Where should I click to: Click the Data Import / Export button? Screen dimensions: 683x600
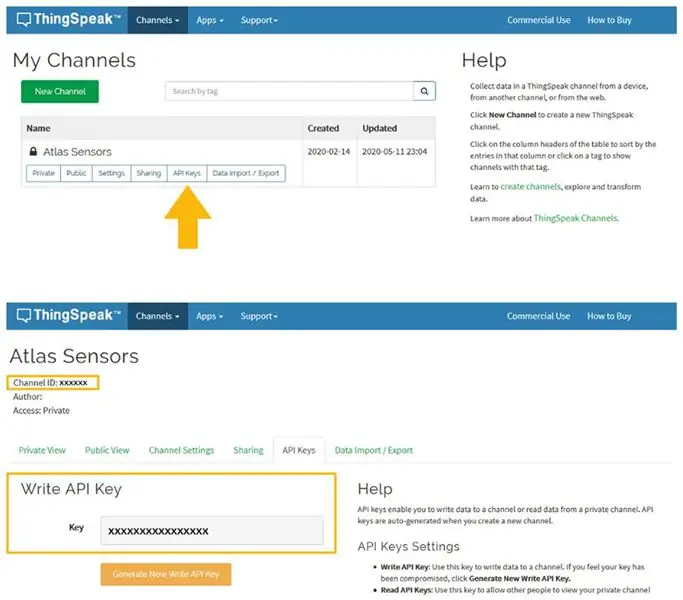click(x=246, y=173)
